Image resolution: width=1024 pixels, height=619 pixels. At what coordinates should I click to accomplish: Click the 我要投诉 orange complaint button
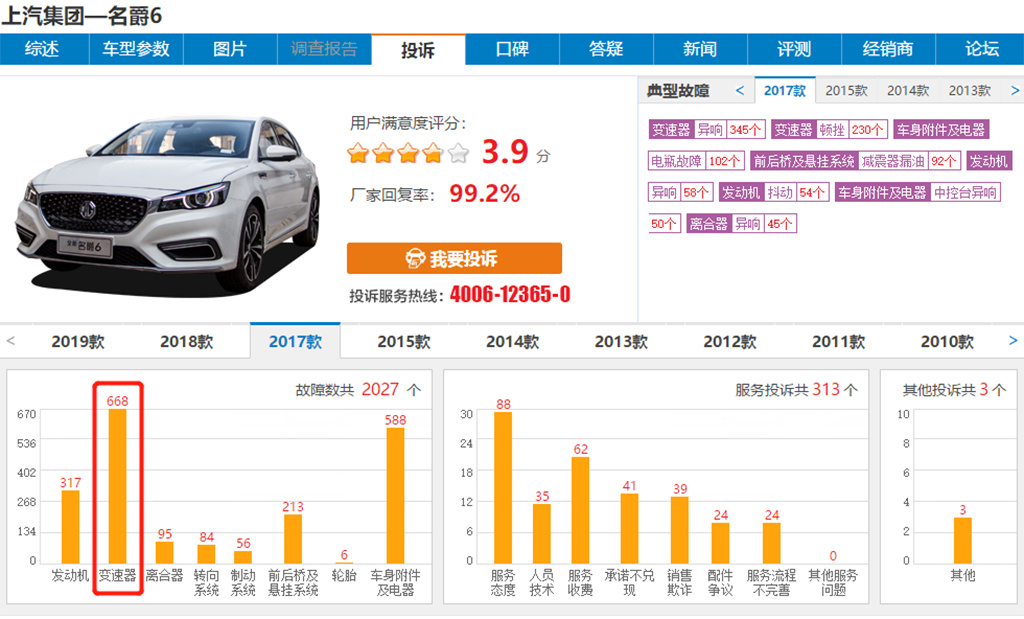coord(454,259)
